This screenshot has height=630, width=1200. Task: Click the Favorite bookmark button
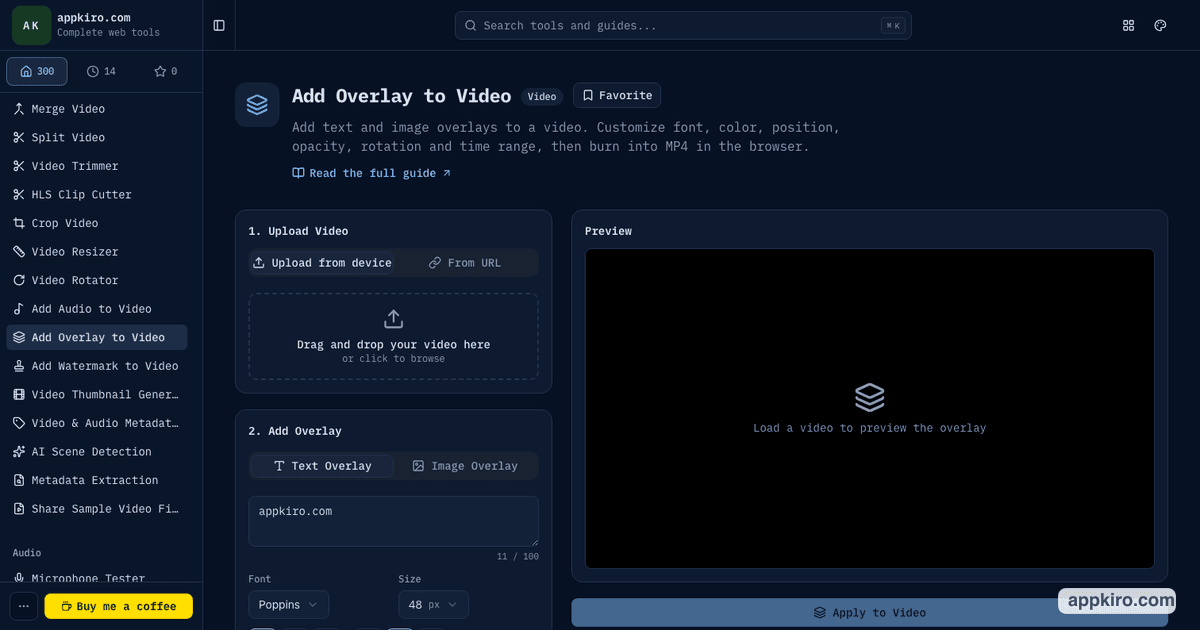(617, 95)
